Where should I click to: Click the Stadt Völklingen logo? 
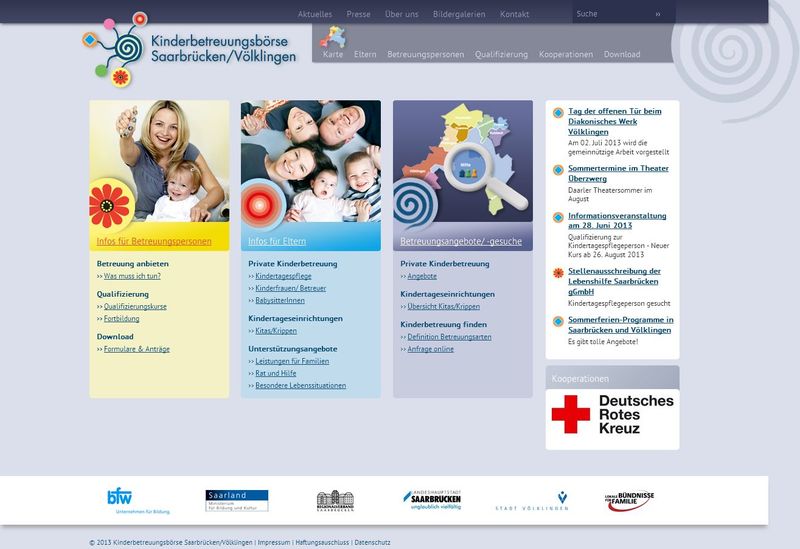532,501
